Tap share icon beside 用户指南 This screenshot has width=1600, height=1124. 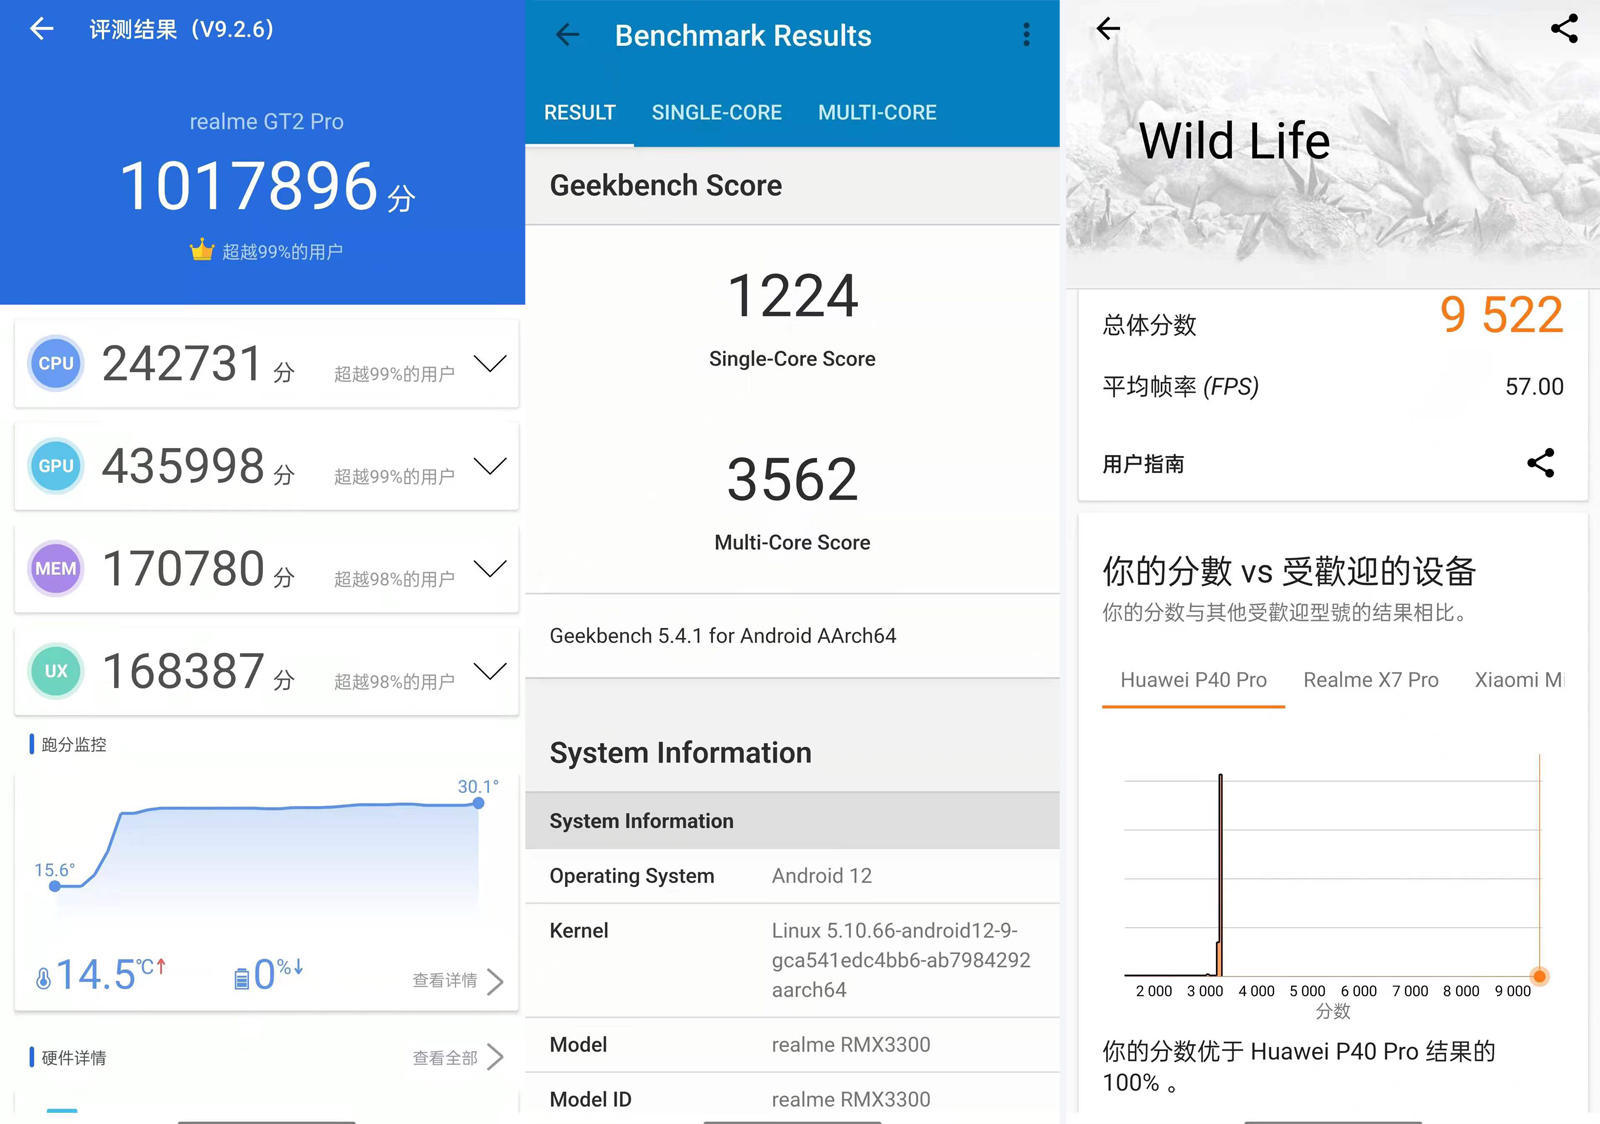click(1540, 463)
